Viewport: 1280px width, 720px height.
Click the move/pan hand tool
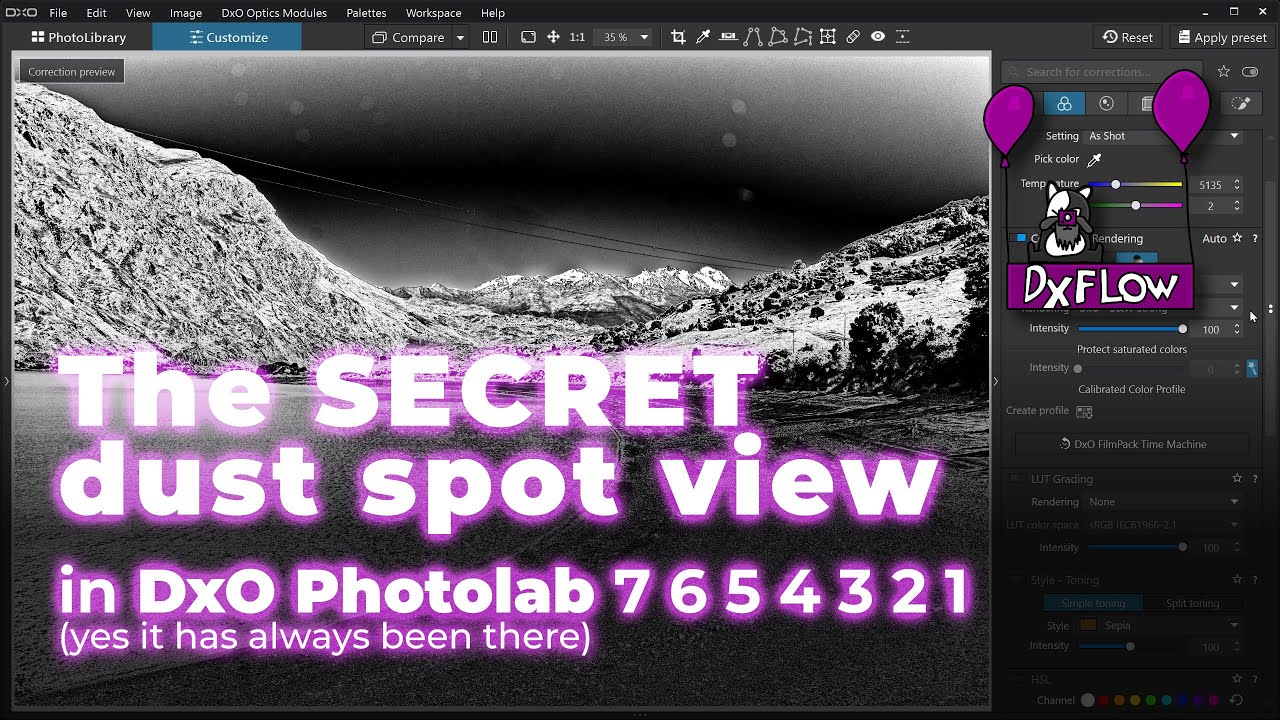553,37
